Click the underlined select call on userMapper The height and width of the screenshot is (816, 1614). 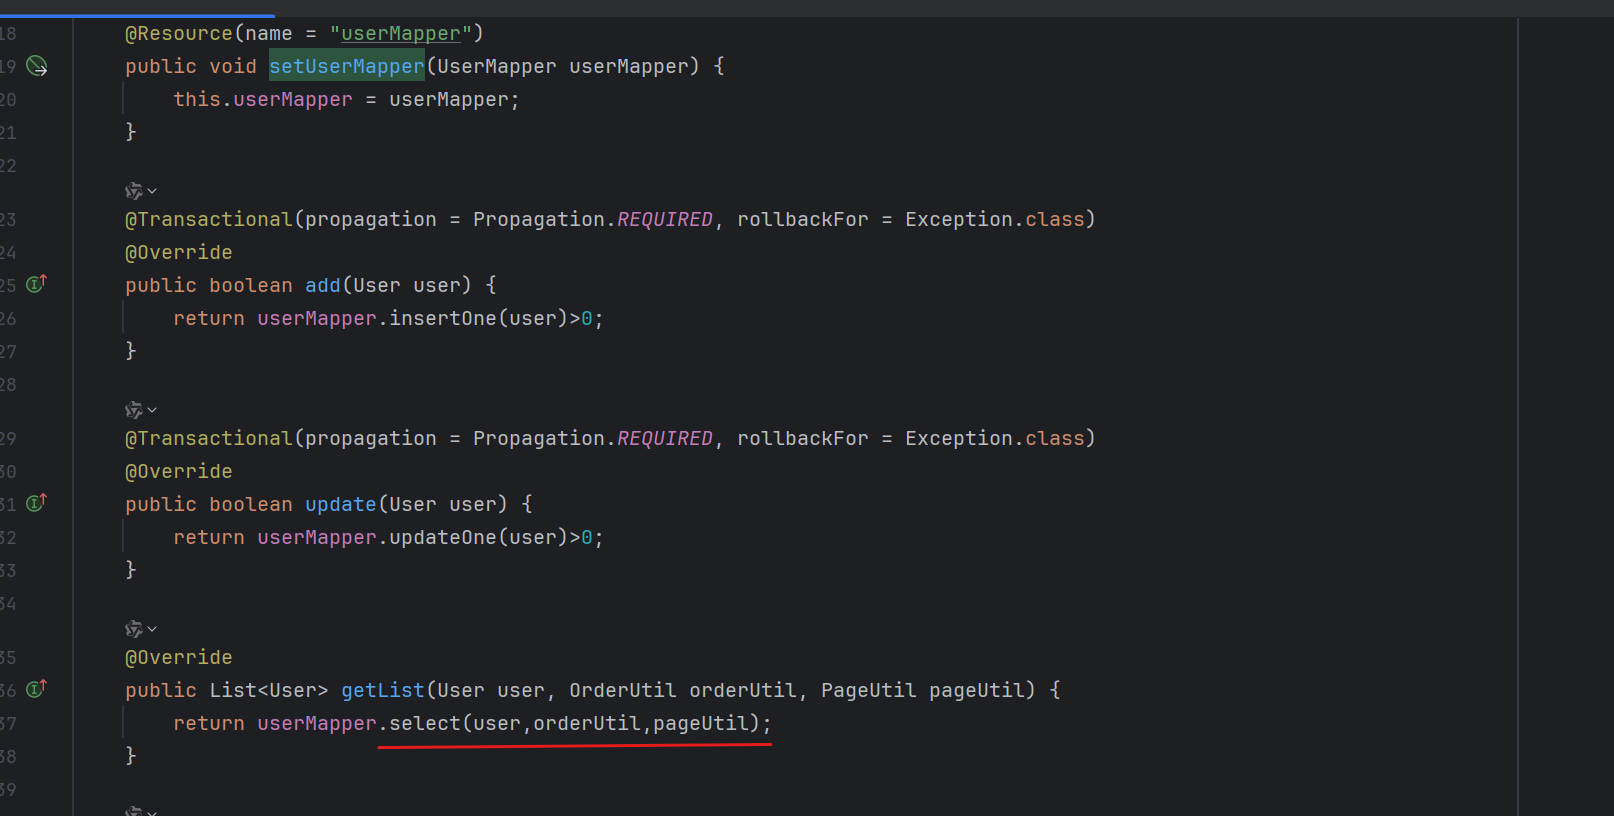tap(424, 723)
